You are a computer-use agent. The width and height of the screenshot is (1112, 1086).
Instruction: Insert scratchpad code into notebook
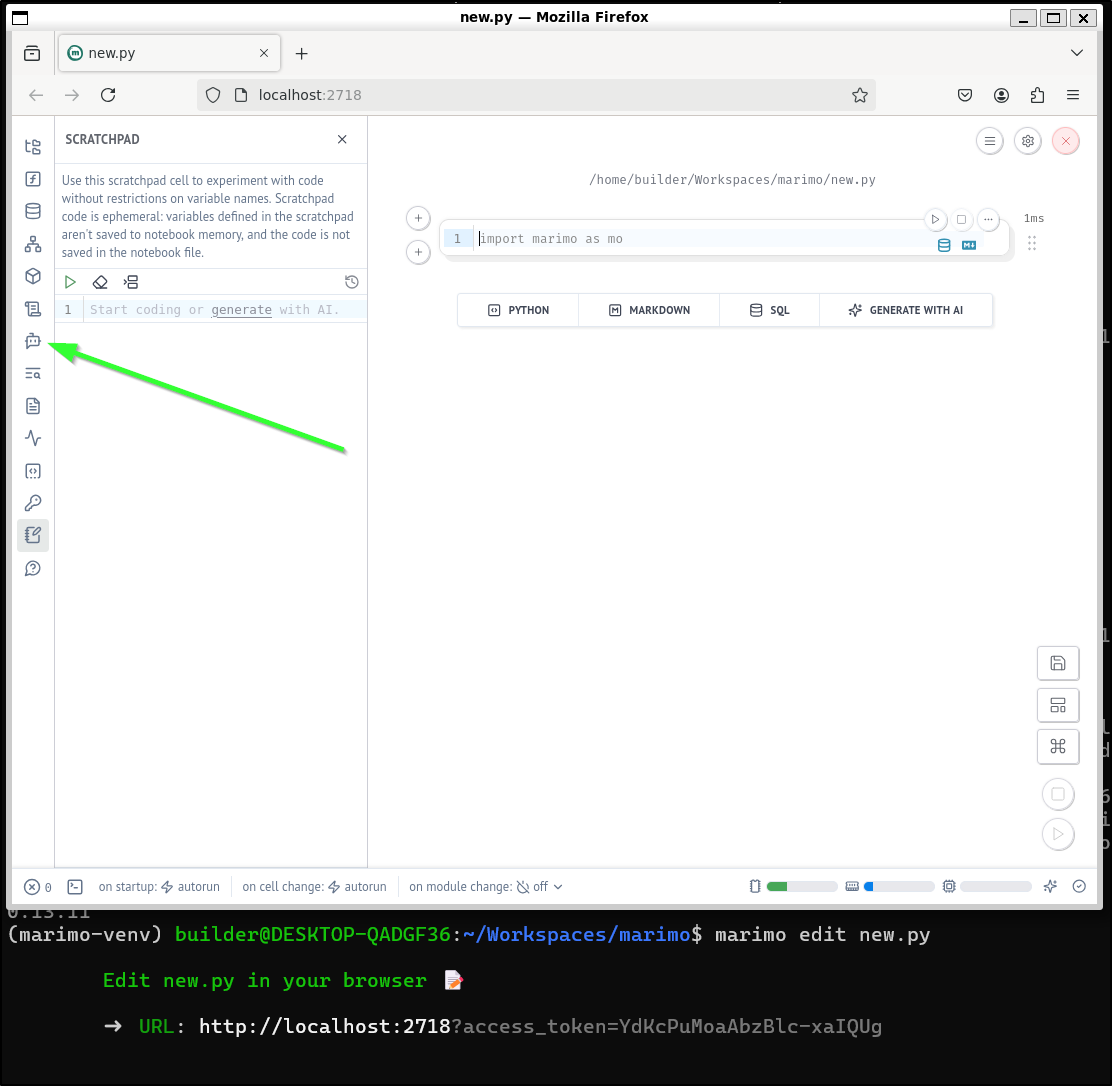tap(130, 282)
